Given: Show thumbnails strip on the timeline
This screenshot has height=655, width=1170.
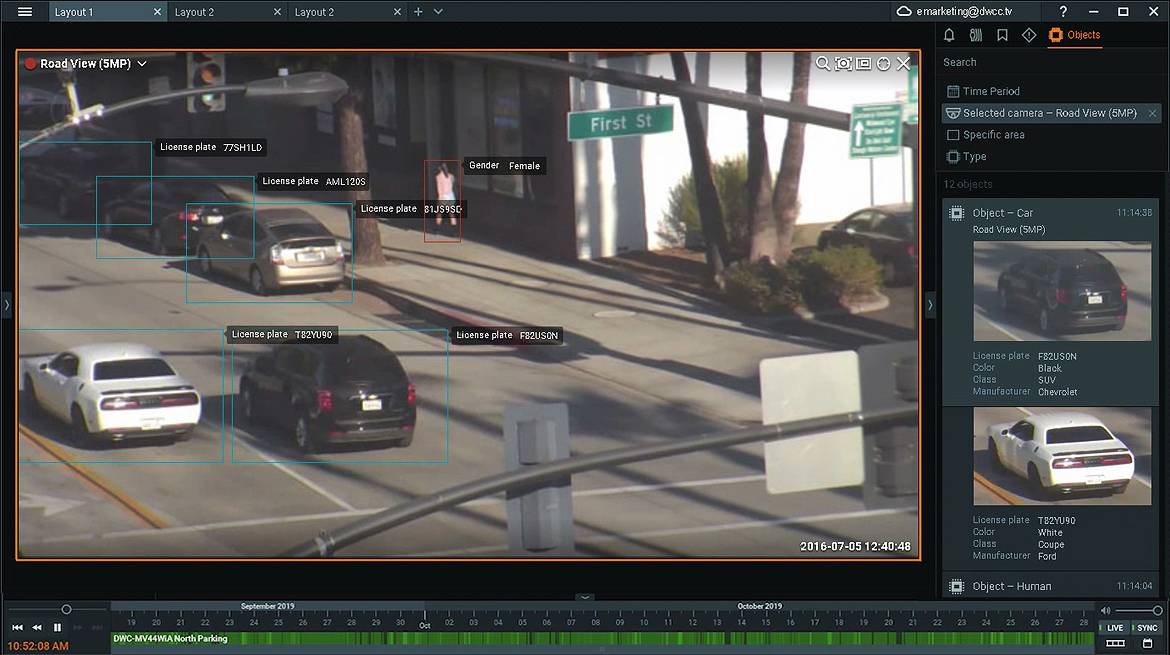Looking at the screenshot, I should (1115, 643).
